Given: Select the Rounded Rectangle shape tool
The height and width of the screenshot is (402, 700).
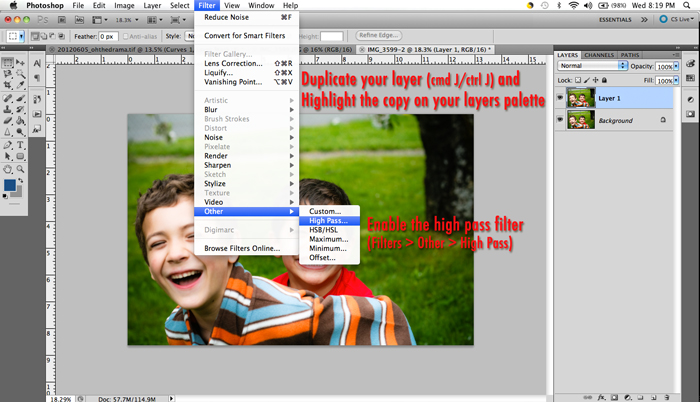Looking at the screenshot, I should [20, 156].
